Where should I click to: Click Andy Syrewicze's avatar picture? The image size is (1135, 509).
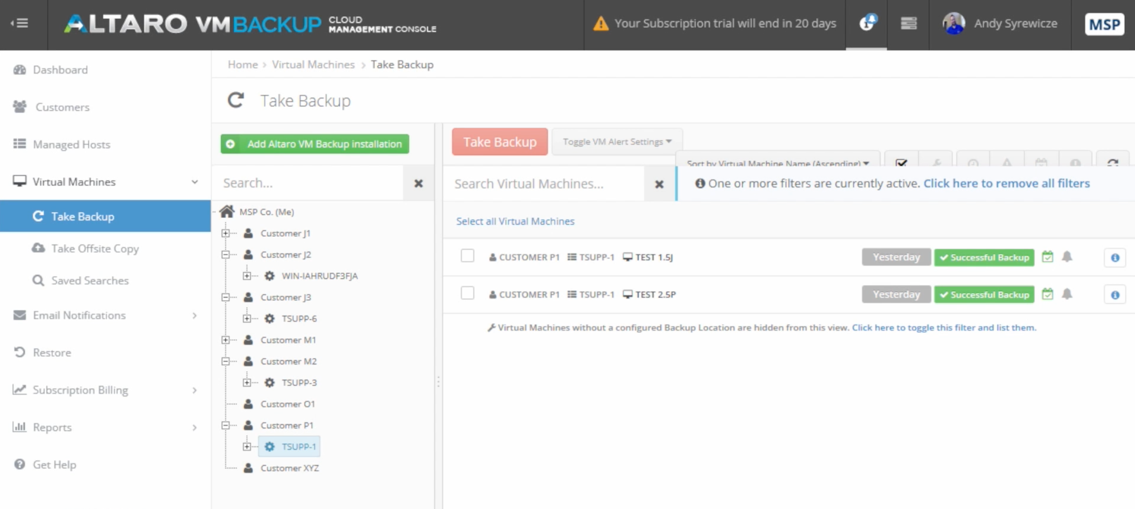click(953, 23)
